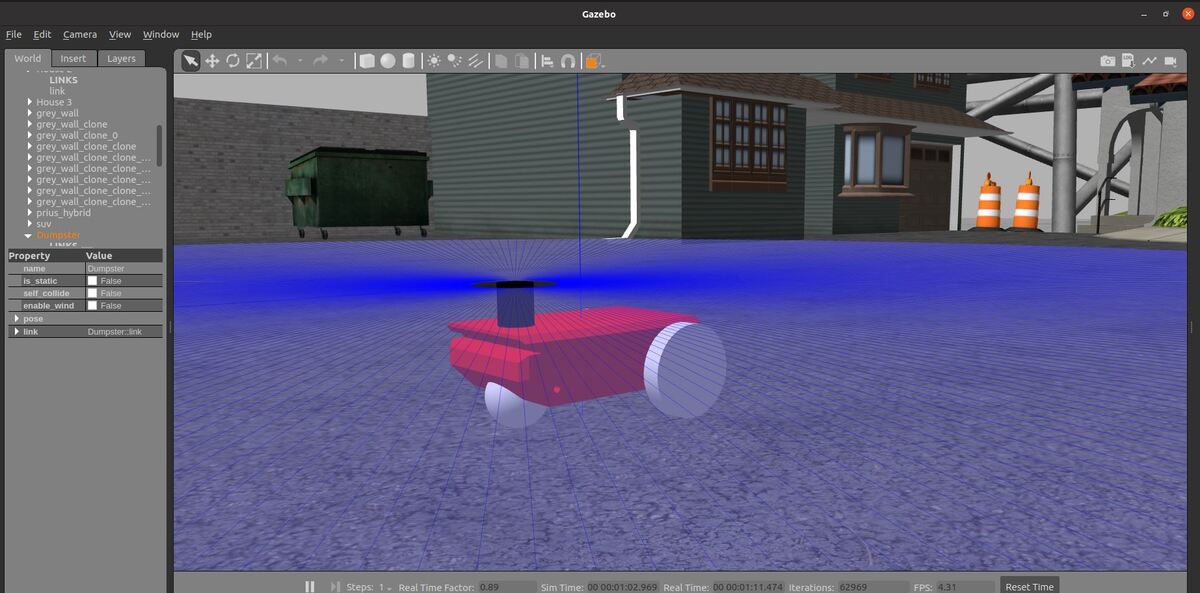Take a screenshot with the camera icon
The width and height of the screenshot is (1200, 593).
(1106, 60)
